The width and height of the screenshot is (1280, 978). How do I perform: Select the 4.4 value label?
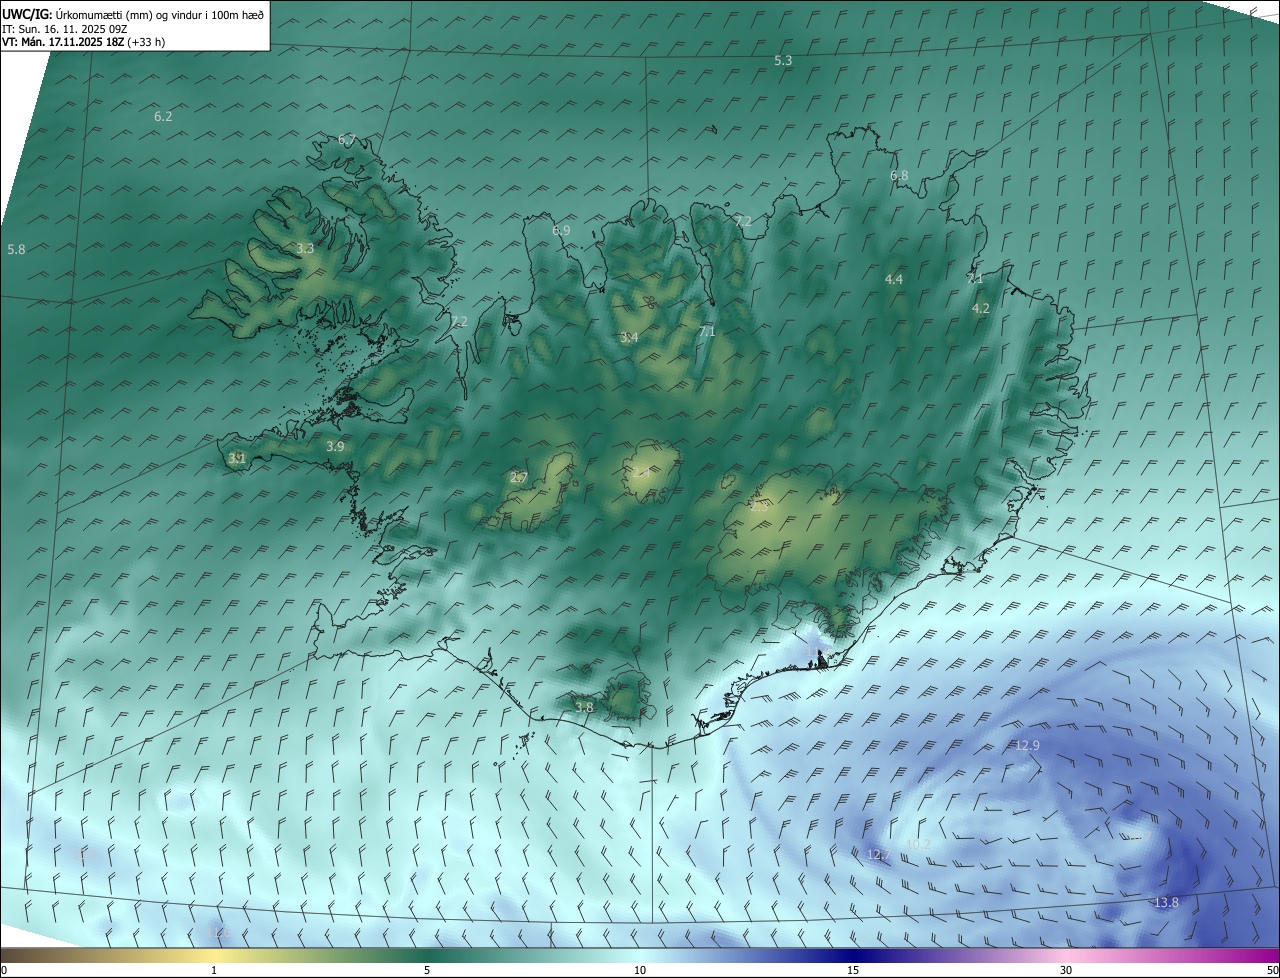pyautogui.click(x=894, y=280)
